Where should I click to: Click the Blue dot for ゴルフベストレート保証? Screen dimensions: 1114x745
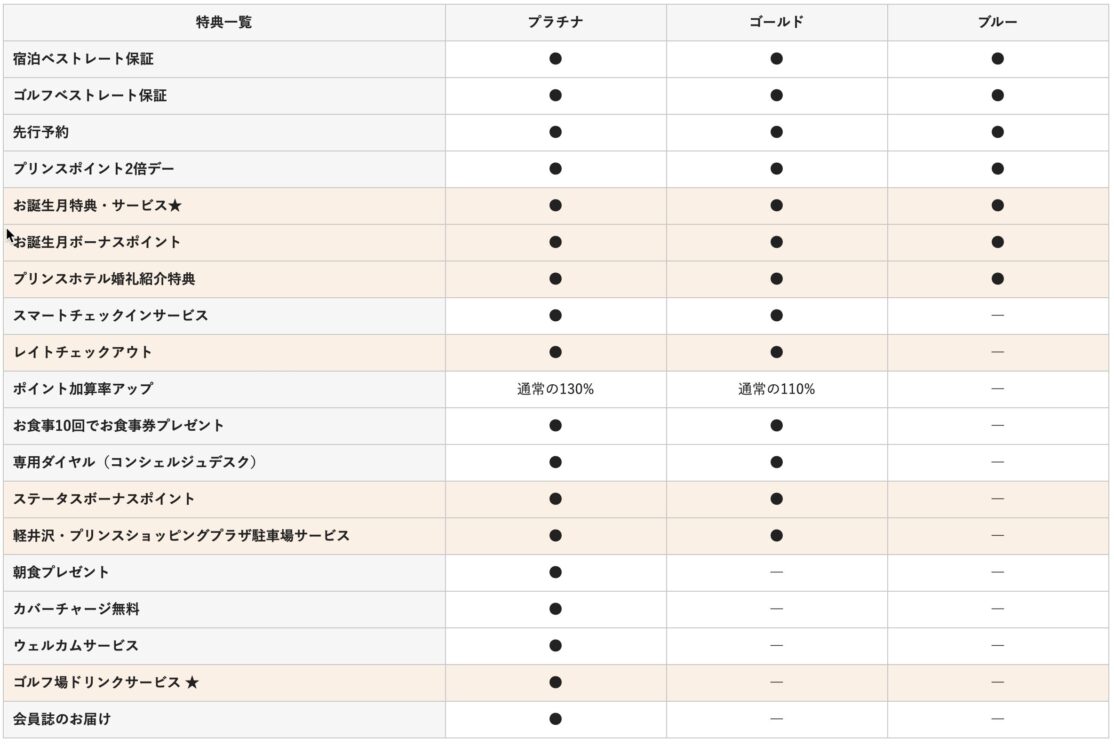click(997, 96)
